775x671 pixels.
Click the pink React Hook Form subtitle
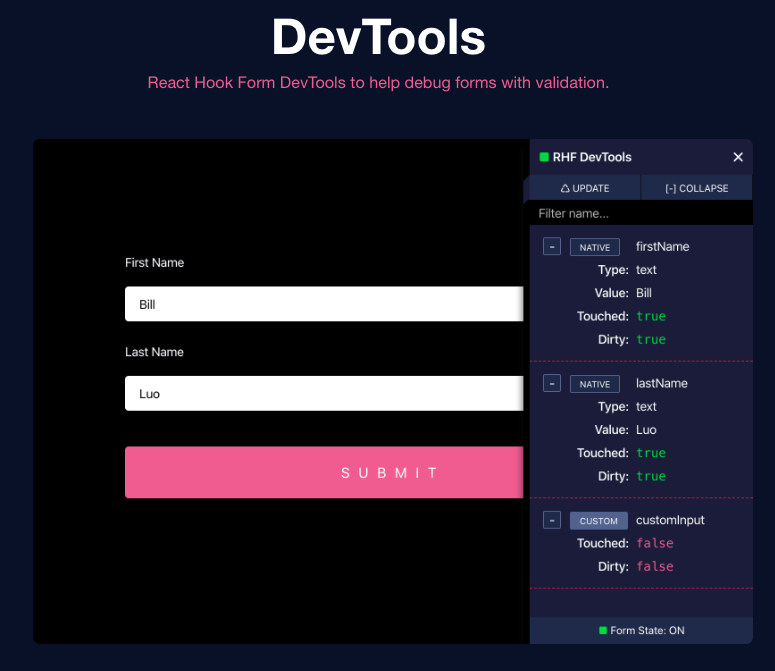(x=378, y=83)
